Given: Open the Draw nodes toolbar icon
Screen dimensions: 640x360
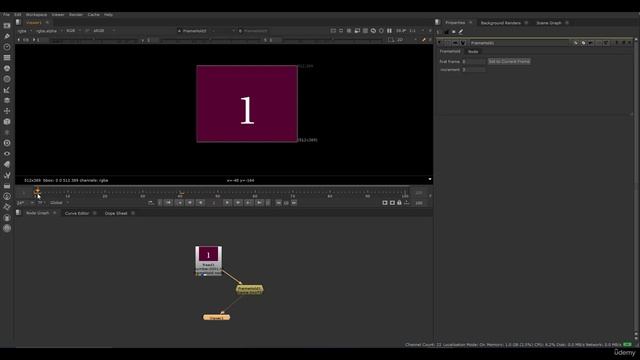Looking at the screenshot, I should point(7,36).
